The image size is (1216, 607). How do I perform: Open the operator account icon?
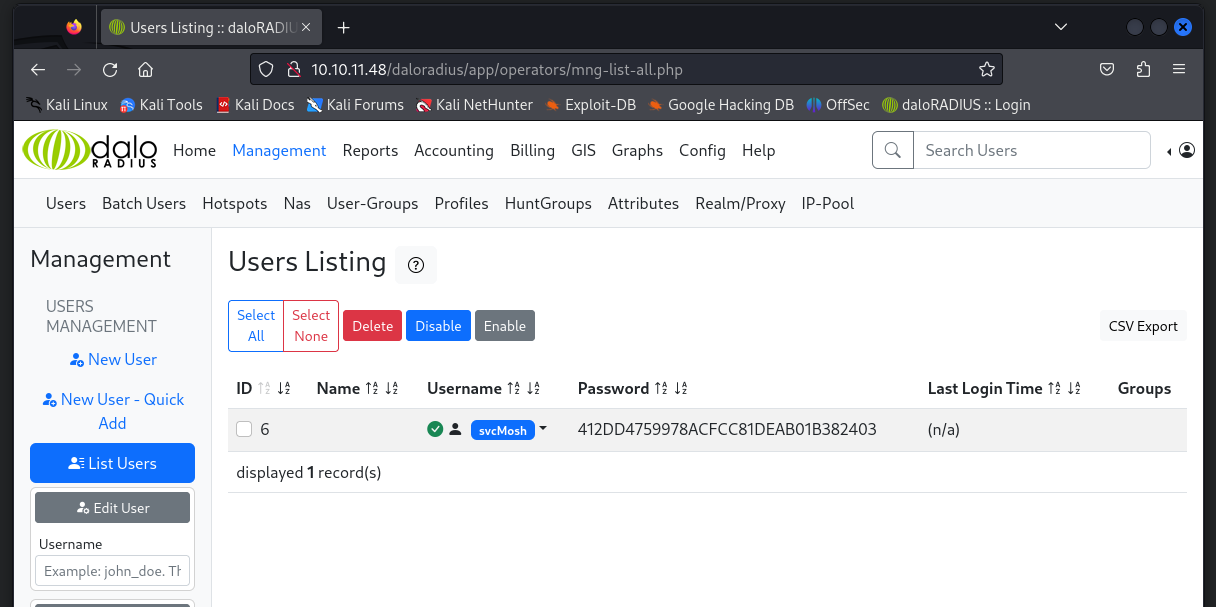pos(1186,150)
